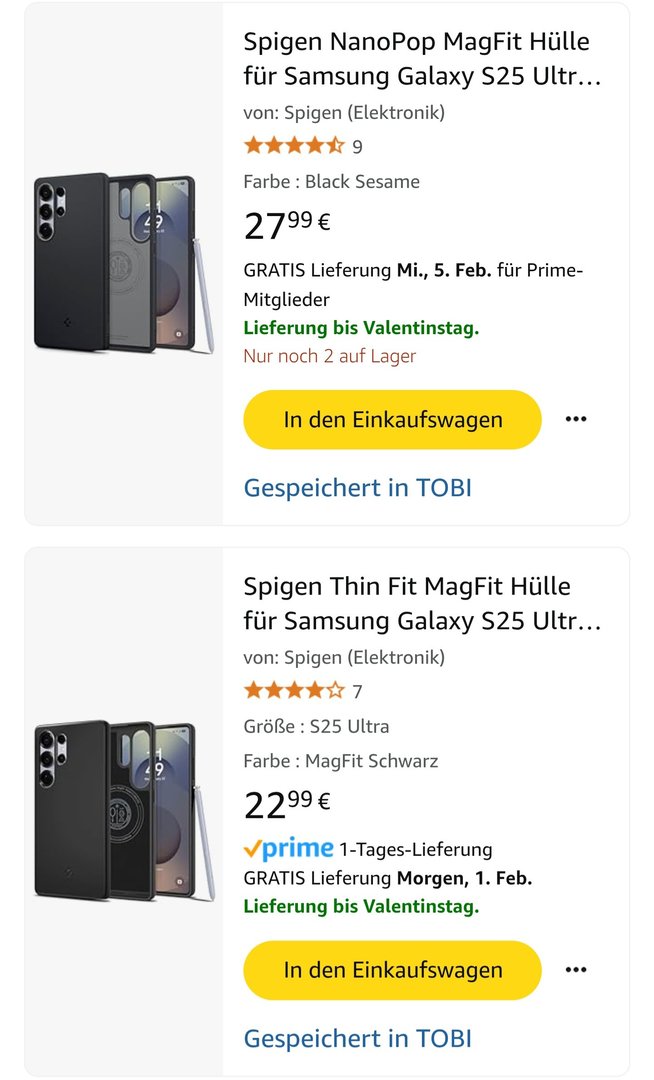Add Spigen NanoPop MagFit to cart
The image size is (654, 1080).
point(392,419)
